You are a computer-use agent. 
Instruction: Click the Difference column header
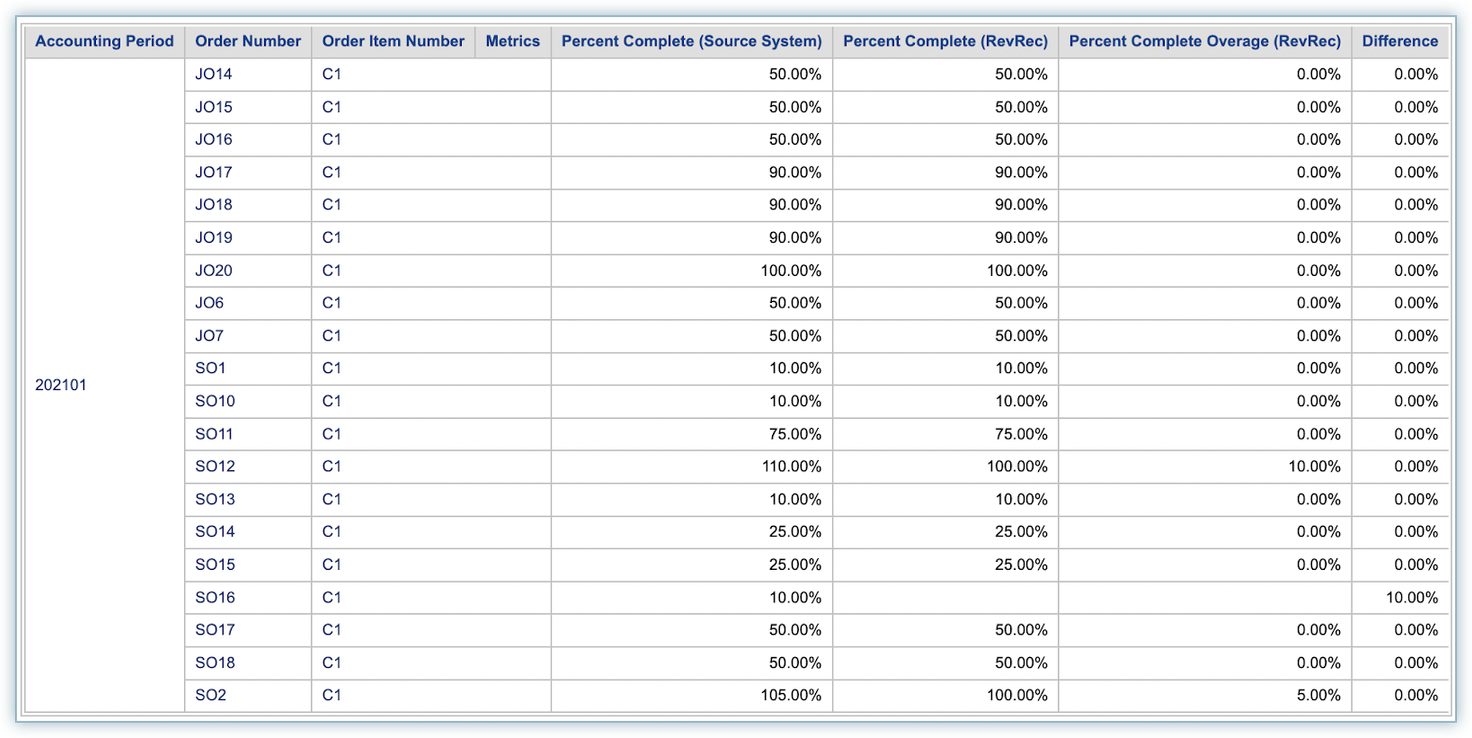pos(1399,41)
